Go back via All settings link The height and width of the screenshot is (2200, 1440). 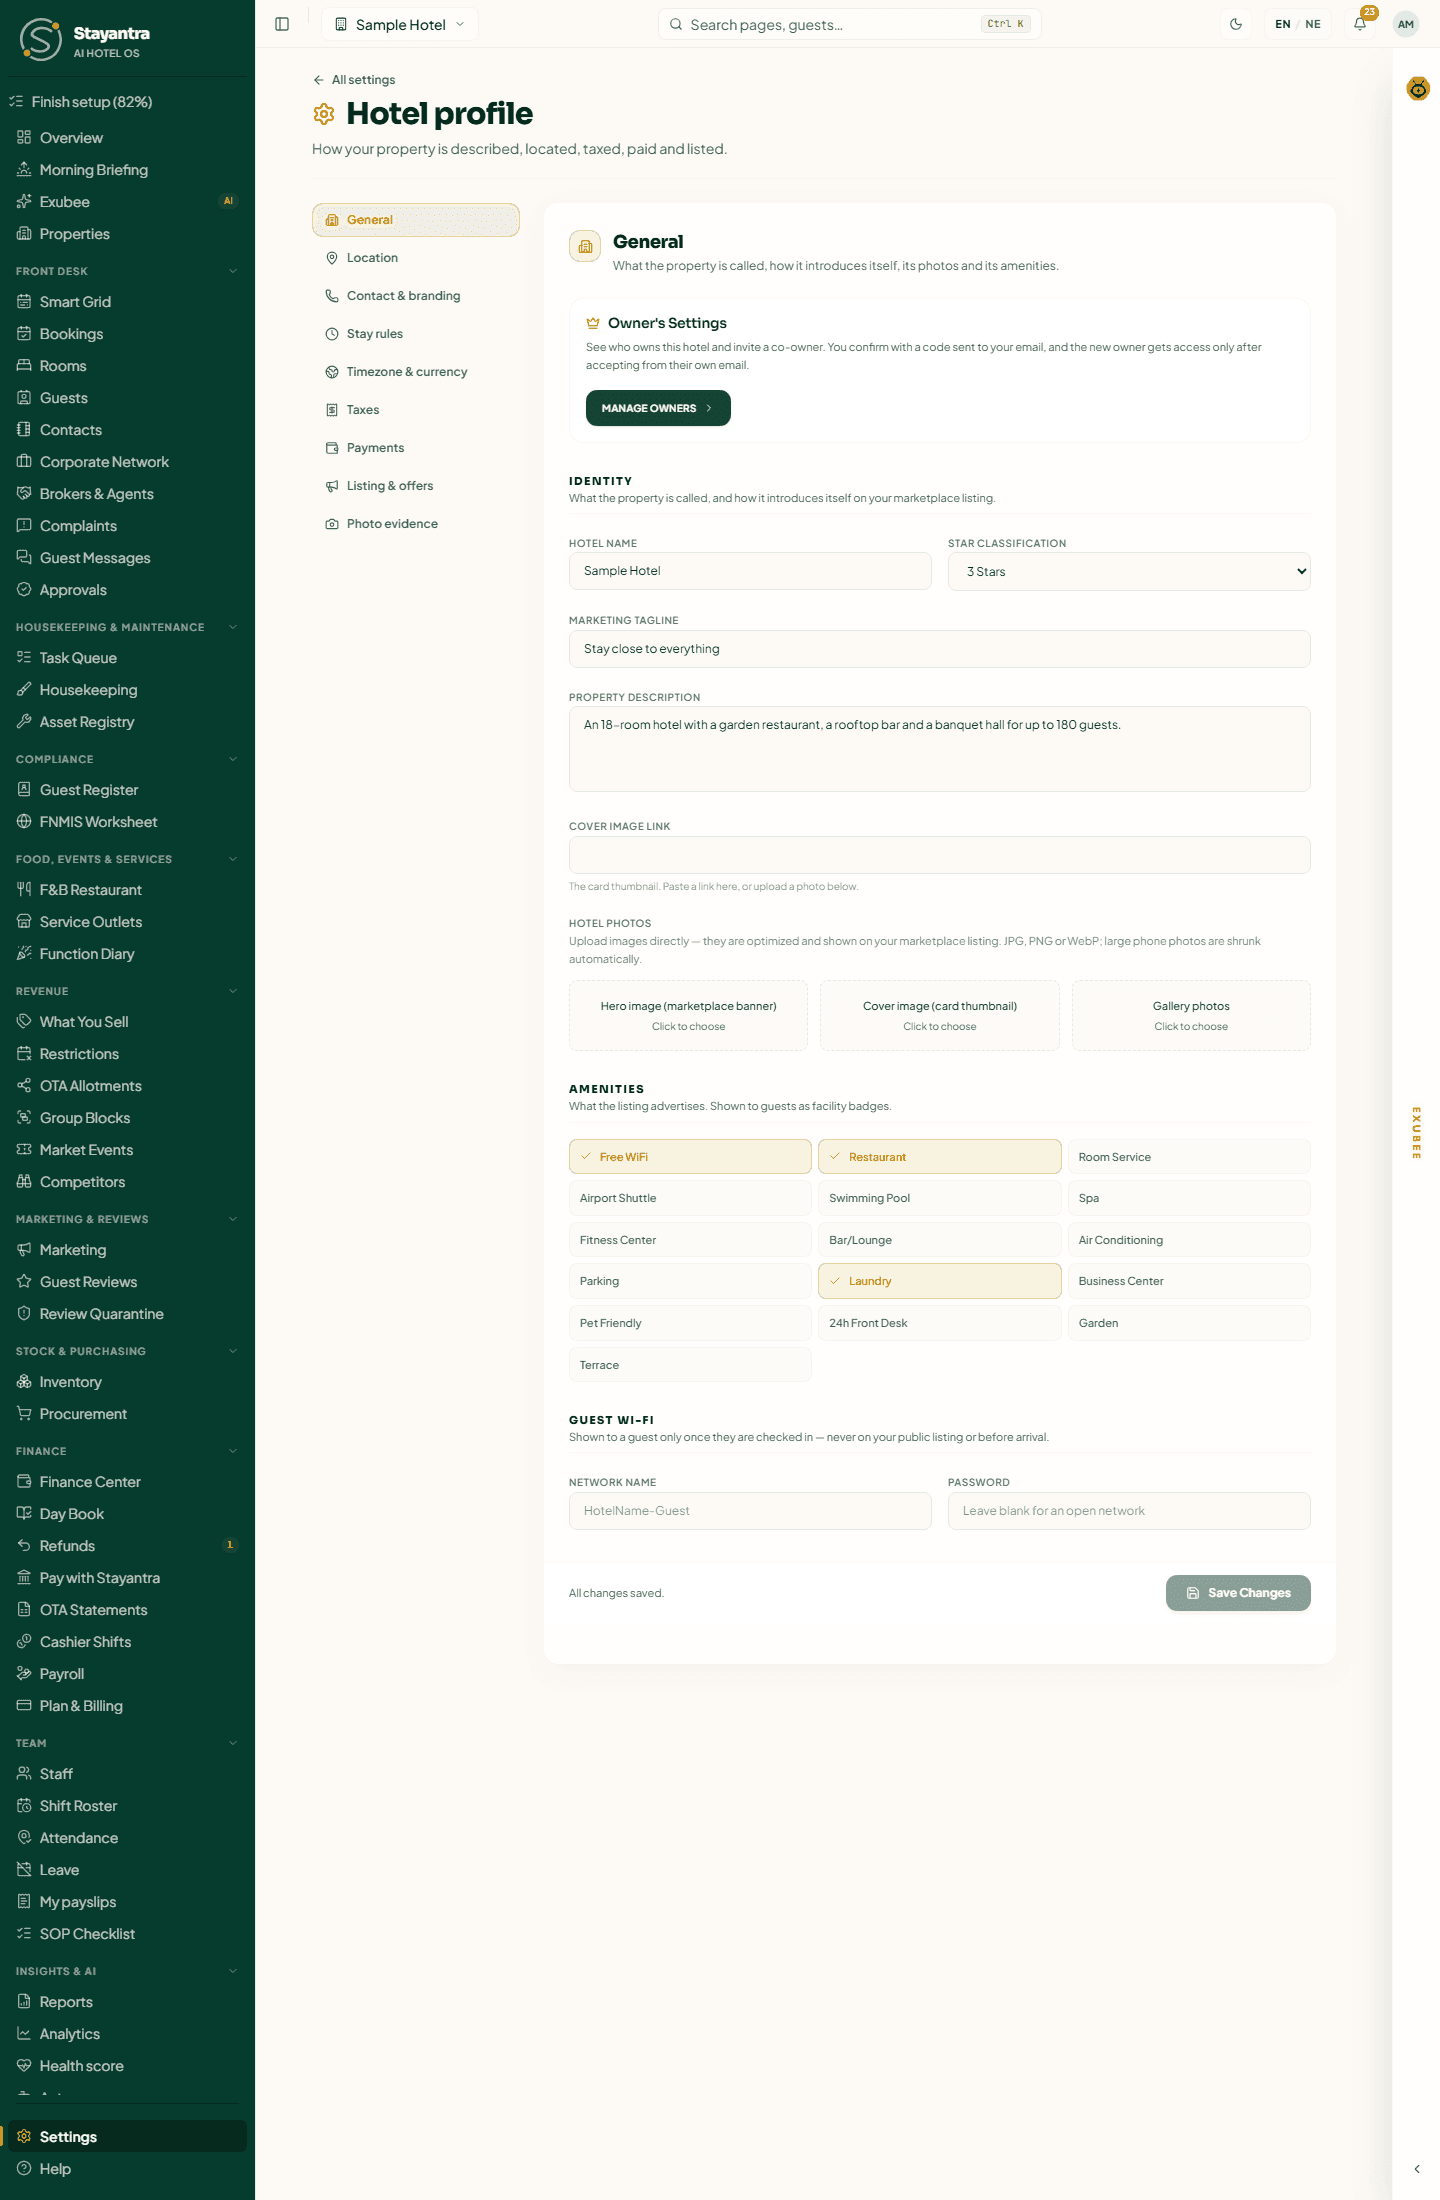point(354,80)
